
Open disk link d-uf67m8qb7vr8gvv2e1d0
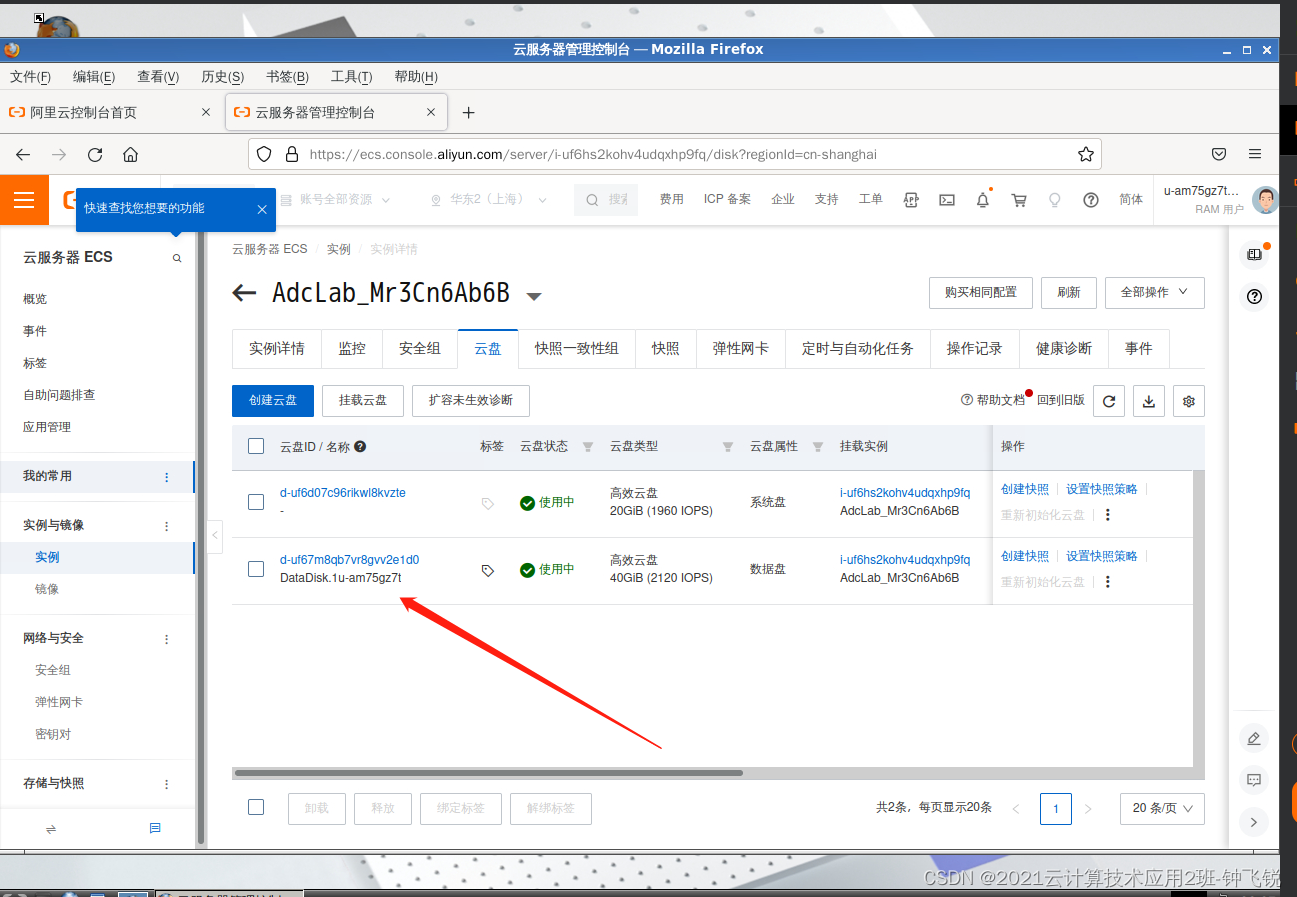tap(350, 560)
